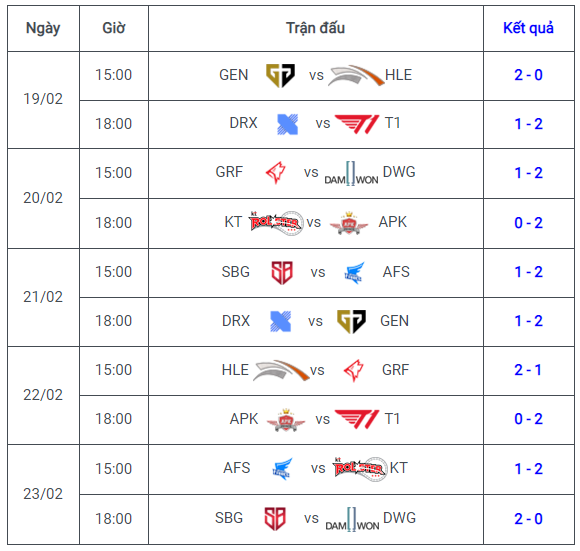Viewport: 580px width, 551px height.
Task: Click the DAMWON logo on 20/02
Action: tap(351, 173)
